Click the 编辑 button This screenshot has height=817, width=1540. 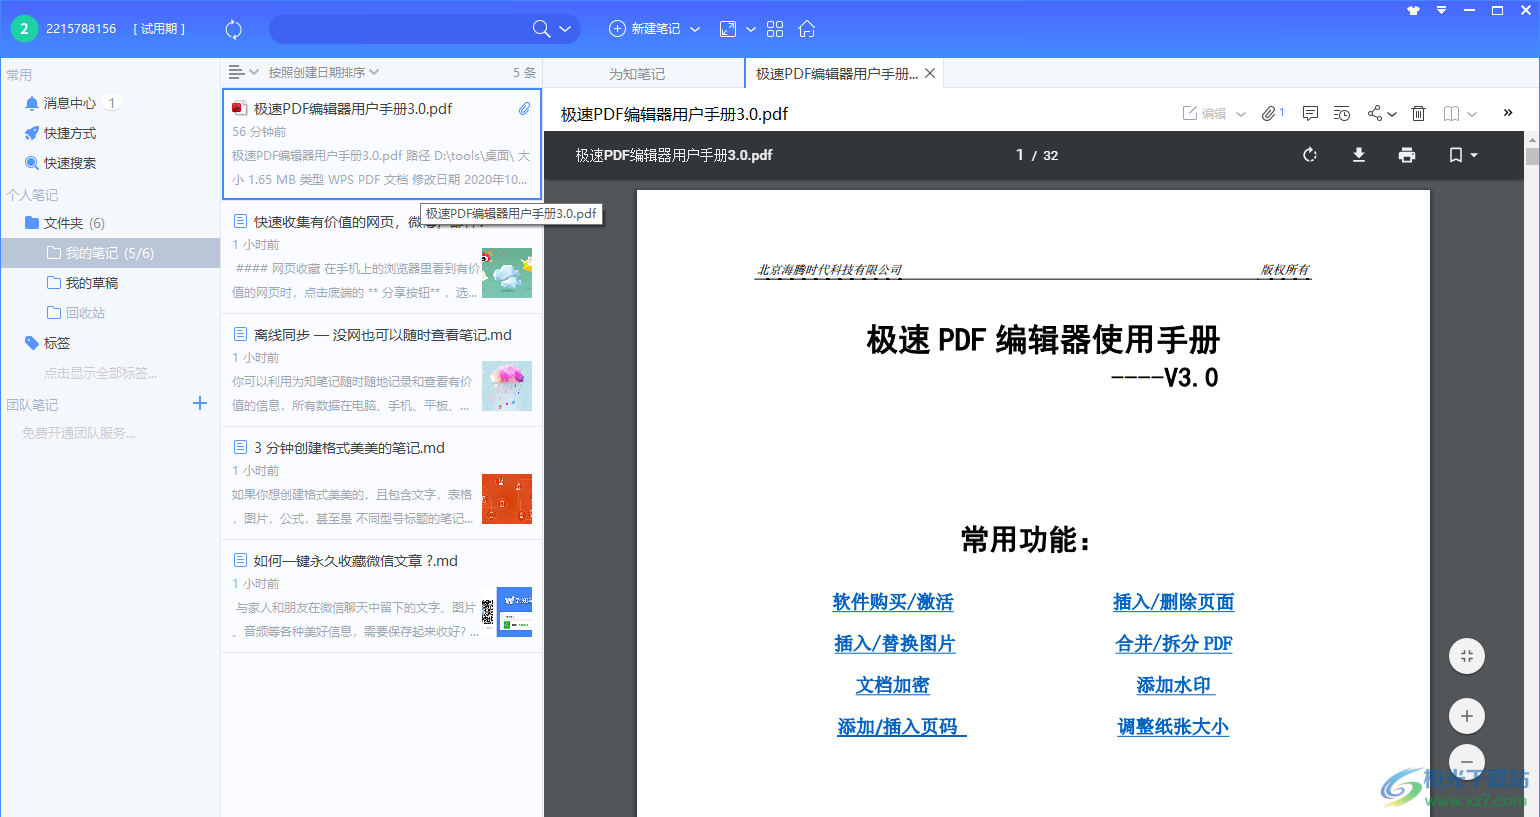coord(1205,114)
